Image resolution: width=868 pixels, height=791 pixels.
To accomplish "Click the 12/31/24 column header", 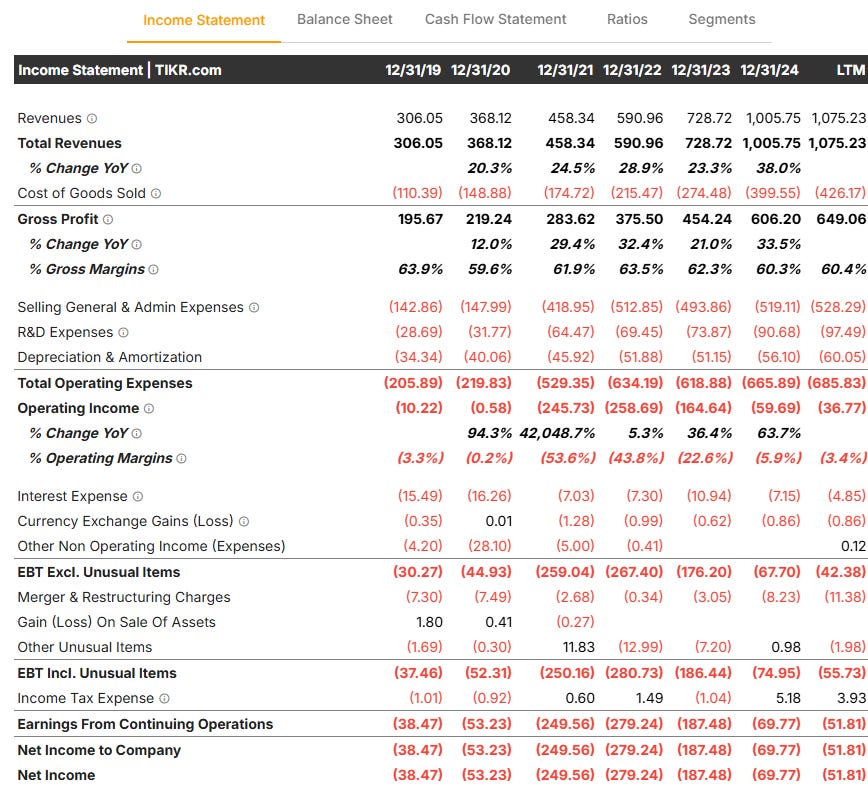I will pos(769,70).
